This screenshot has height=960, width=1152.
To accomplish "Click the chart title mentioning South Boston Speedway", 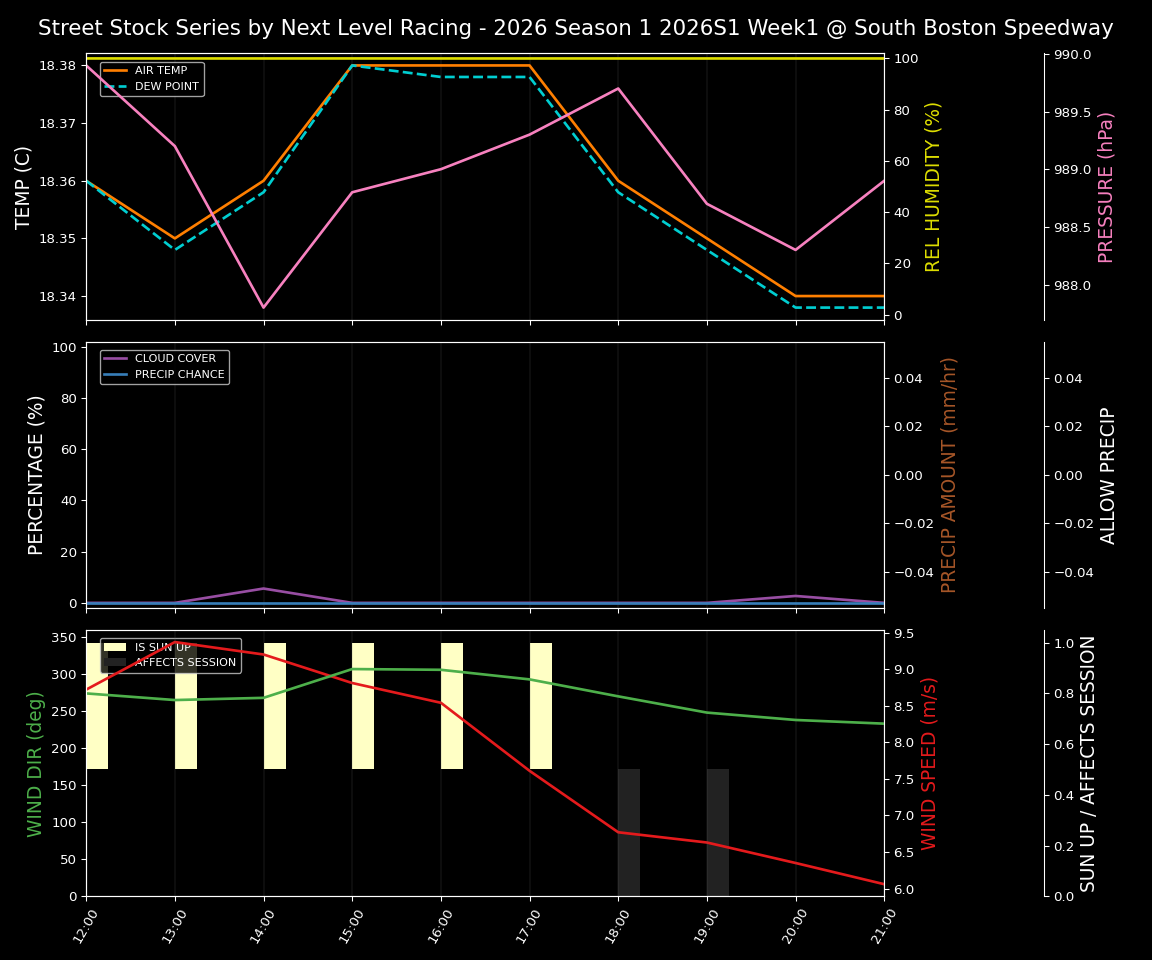I will coord(575,27).
